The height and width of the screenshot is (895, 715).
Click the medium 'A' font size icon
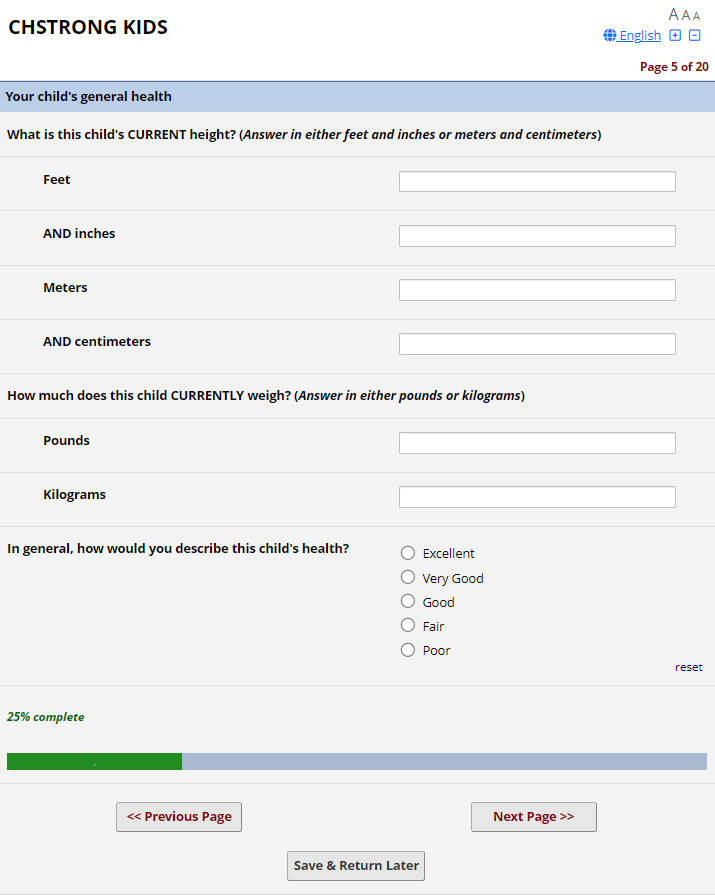click(x=686, y=15)
